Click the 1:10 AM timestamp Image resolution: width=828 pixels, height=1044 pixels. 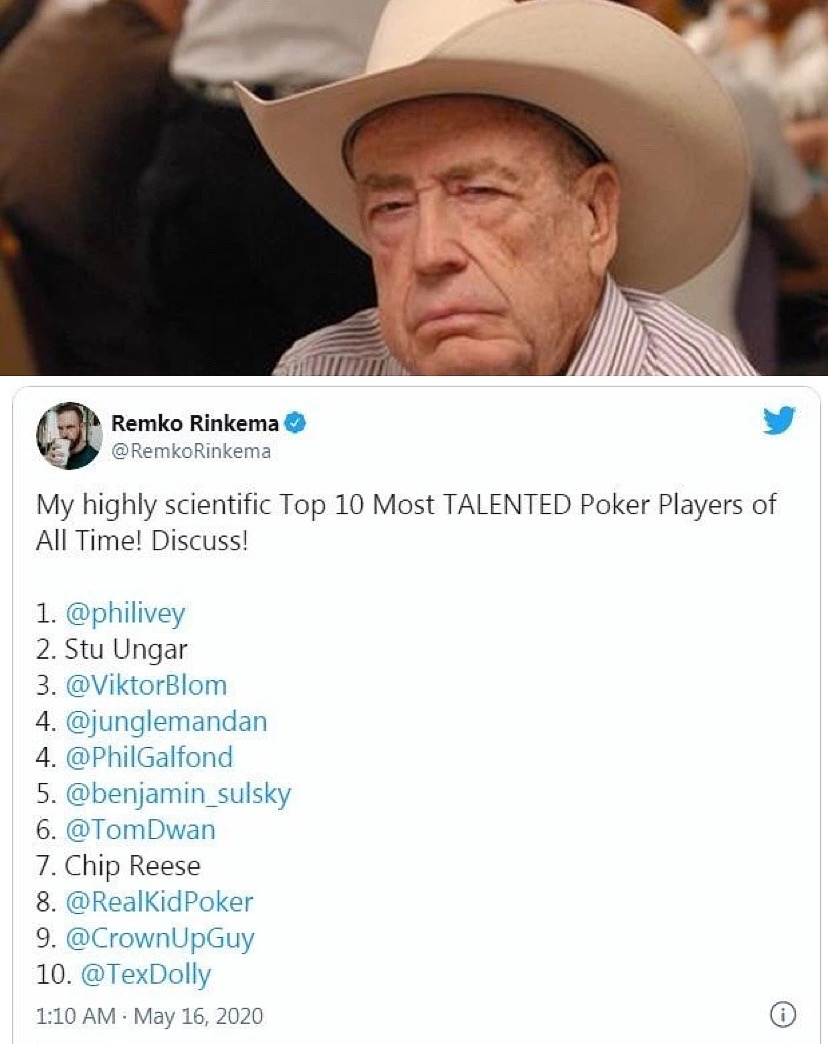(76, 1016)
